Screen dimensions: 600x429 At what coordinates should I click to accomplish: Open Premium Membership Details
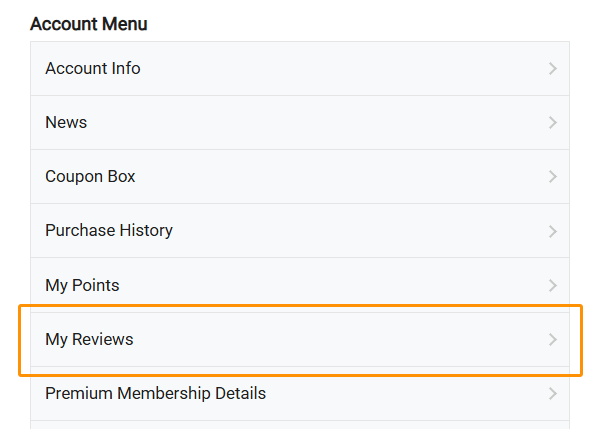pyautogui.click(x=300, y=394)
